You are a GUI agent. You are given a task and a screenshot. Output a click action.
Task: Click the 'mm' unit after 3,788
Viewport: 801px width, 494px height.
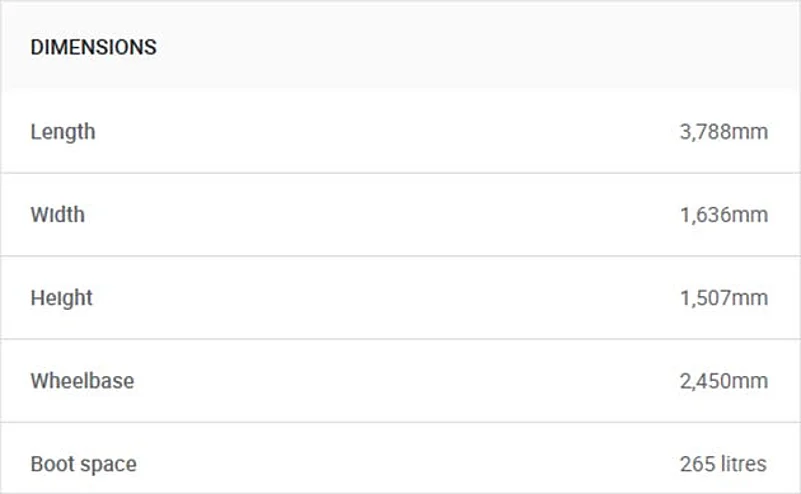pyautogui.click(x=750, y=131)
